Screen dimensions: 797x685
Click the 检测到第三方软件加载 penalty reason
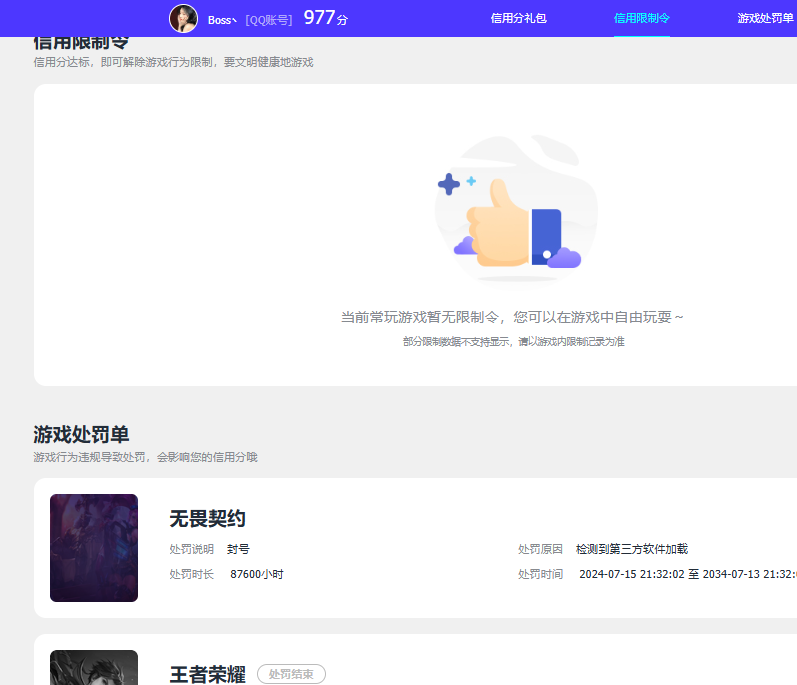[632, 549]
